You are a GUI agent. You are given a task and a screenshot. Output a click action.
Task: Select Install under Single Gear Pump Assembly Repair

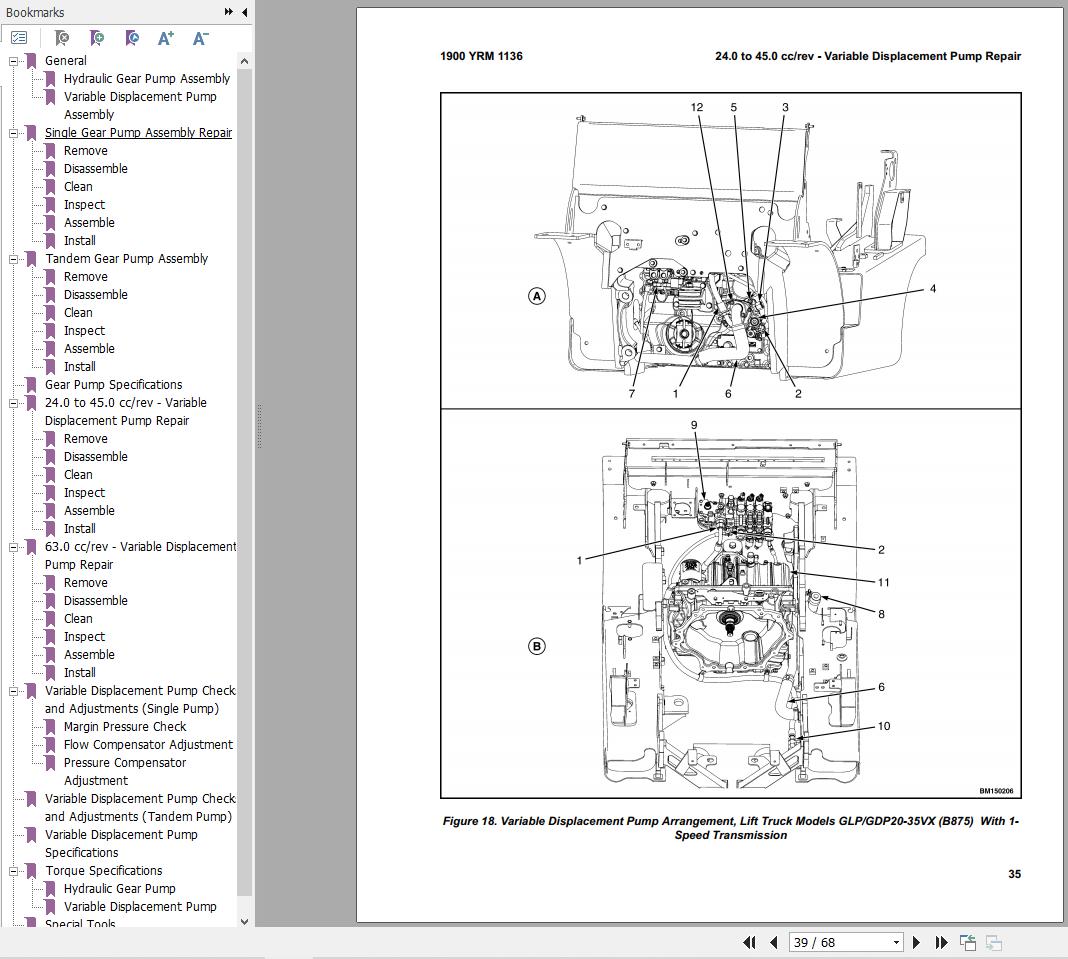pos(80,240)
